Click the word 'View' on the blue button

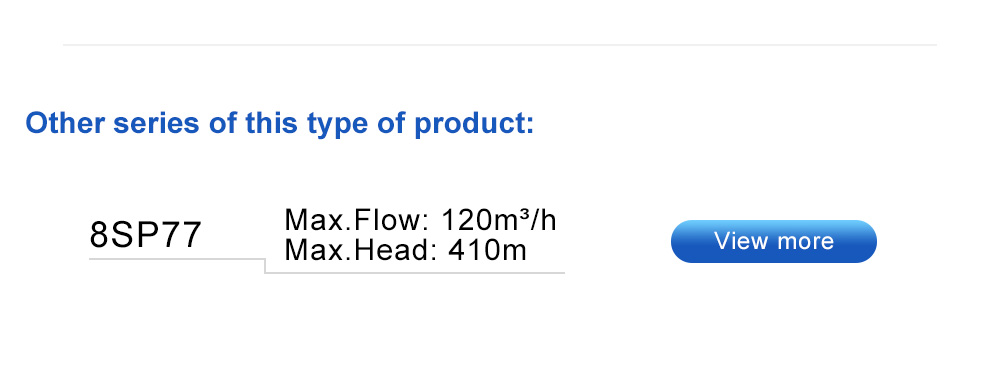(740, 240)
